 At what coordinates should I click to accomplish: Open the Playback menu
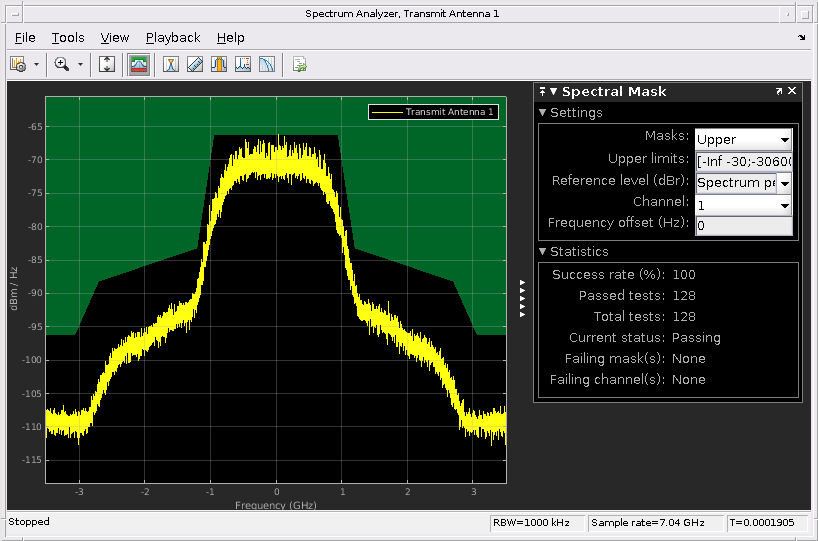(173, 37)
